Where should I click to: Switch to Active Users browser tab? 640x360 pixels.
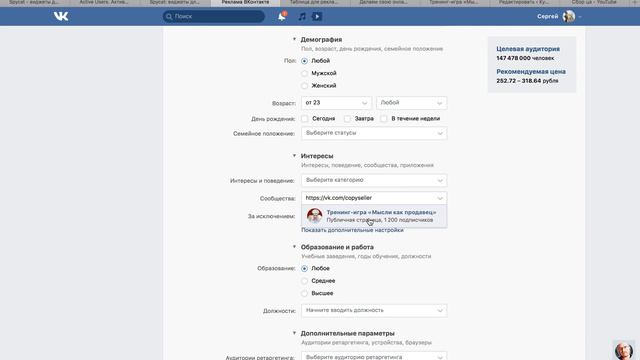tap(104, 2)
